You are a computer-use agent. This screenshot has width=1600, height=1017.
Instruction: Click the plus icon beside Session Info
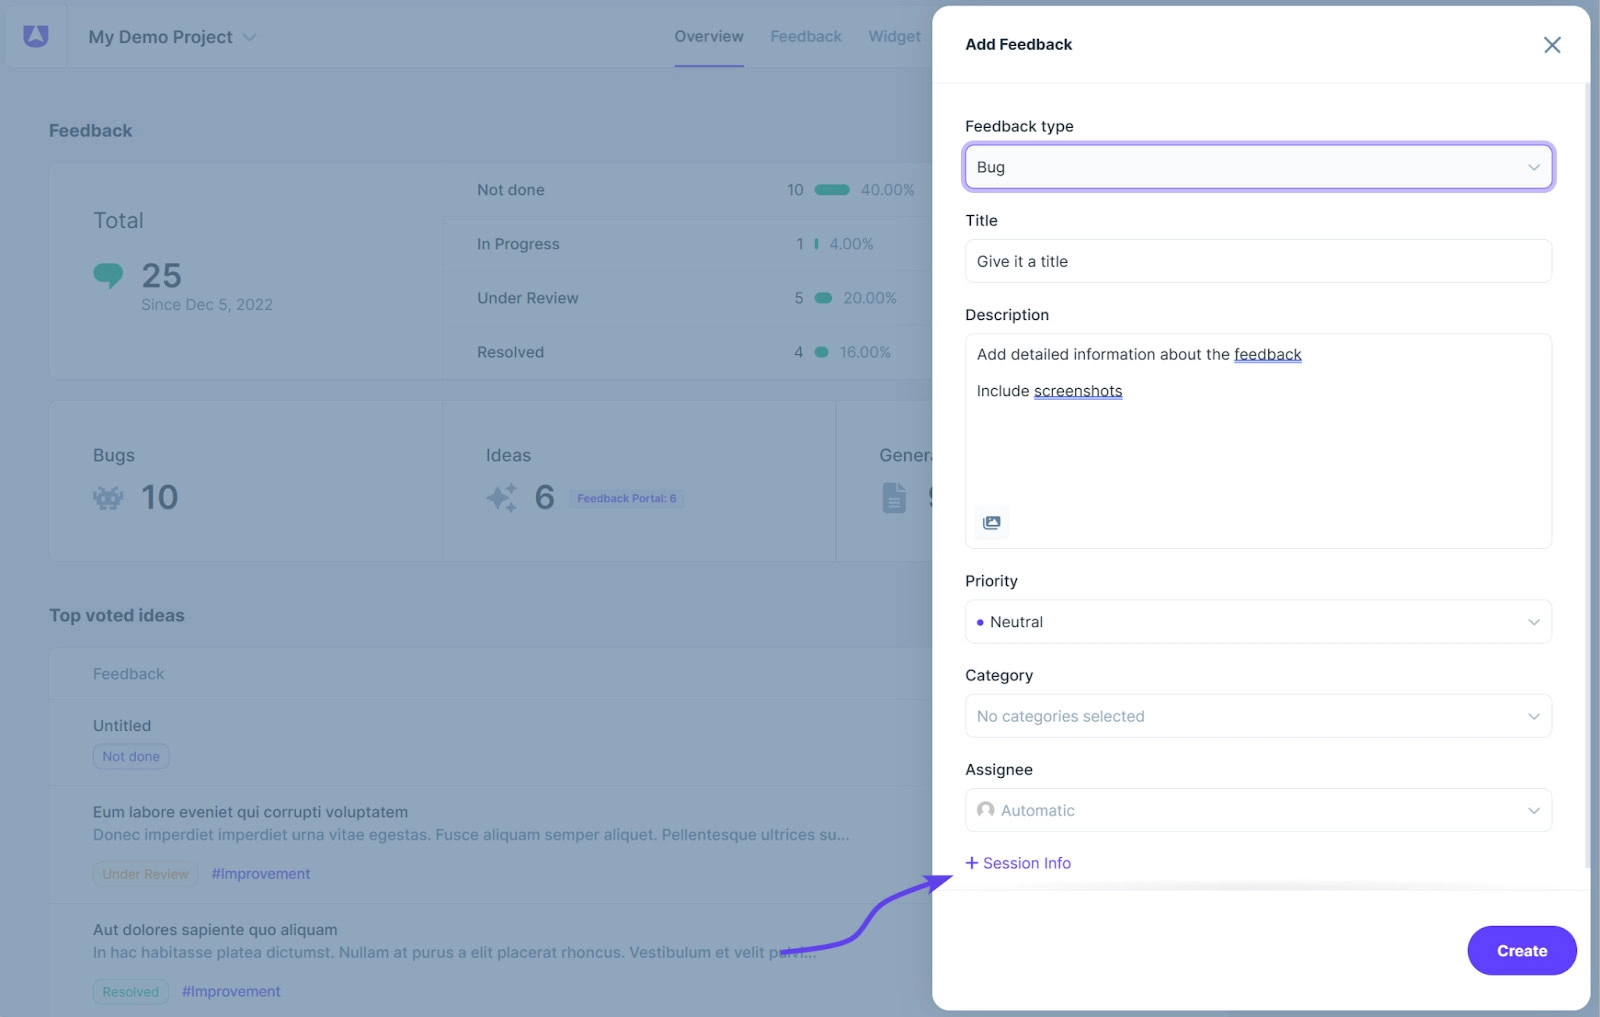point(971,863)
